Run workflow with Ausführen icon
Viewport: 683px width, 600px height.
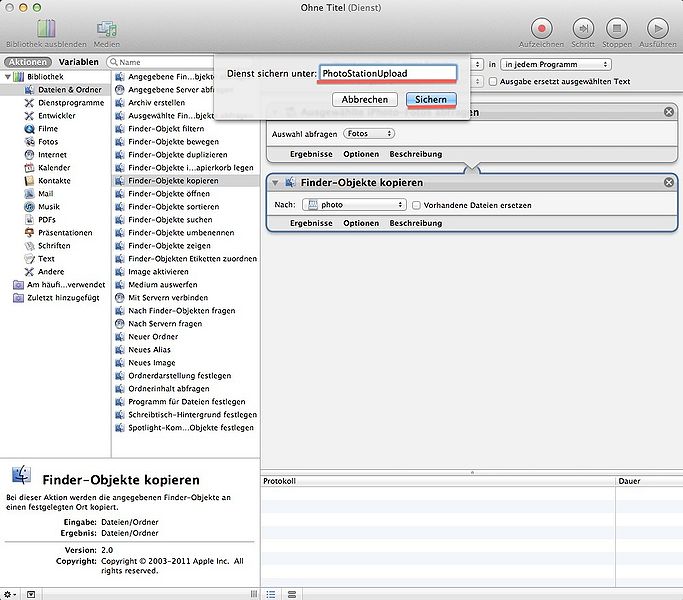pyautogui.click(x=657, y=28)
